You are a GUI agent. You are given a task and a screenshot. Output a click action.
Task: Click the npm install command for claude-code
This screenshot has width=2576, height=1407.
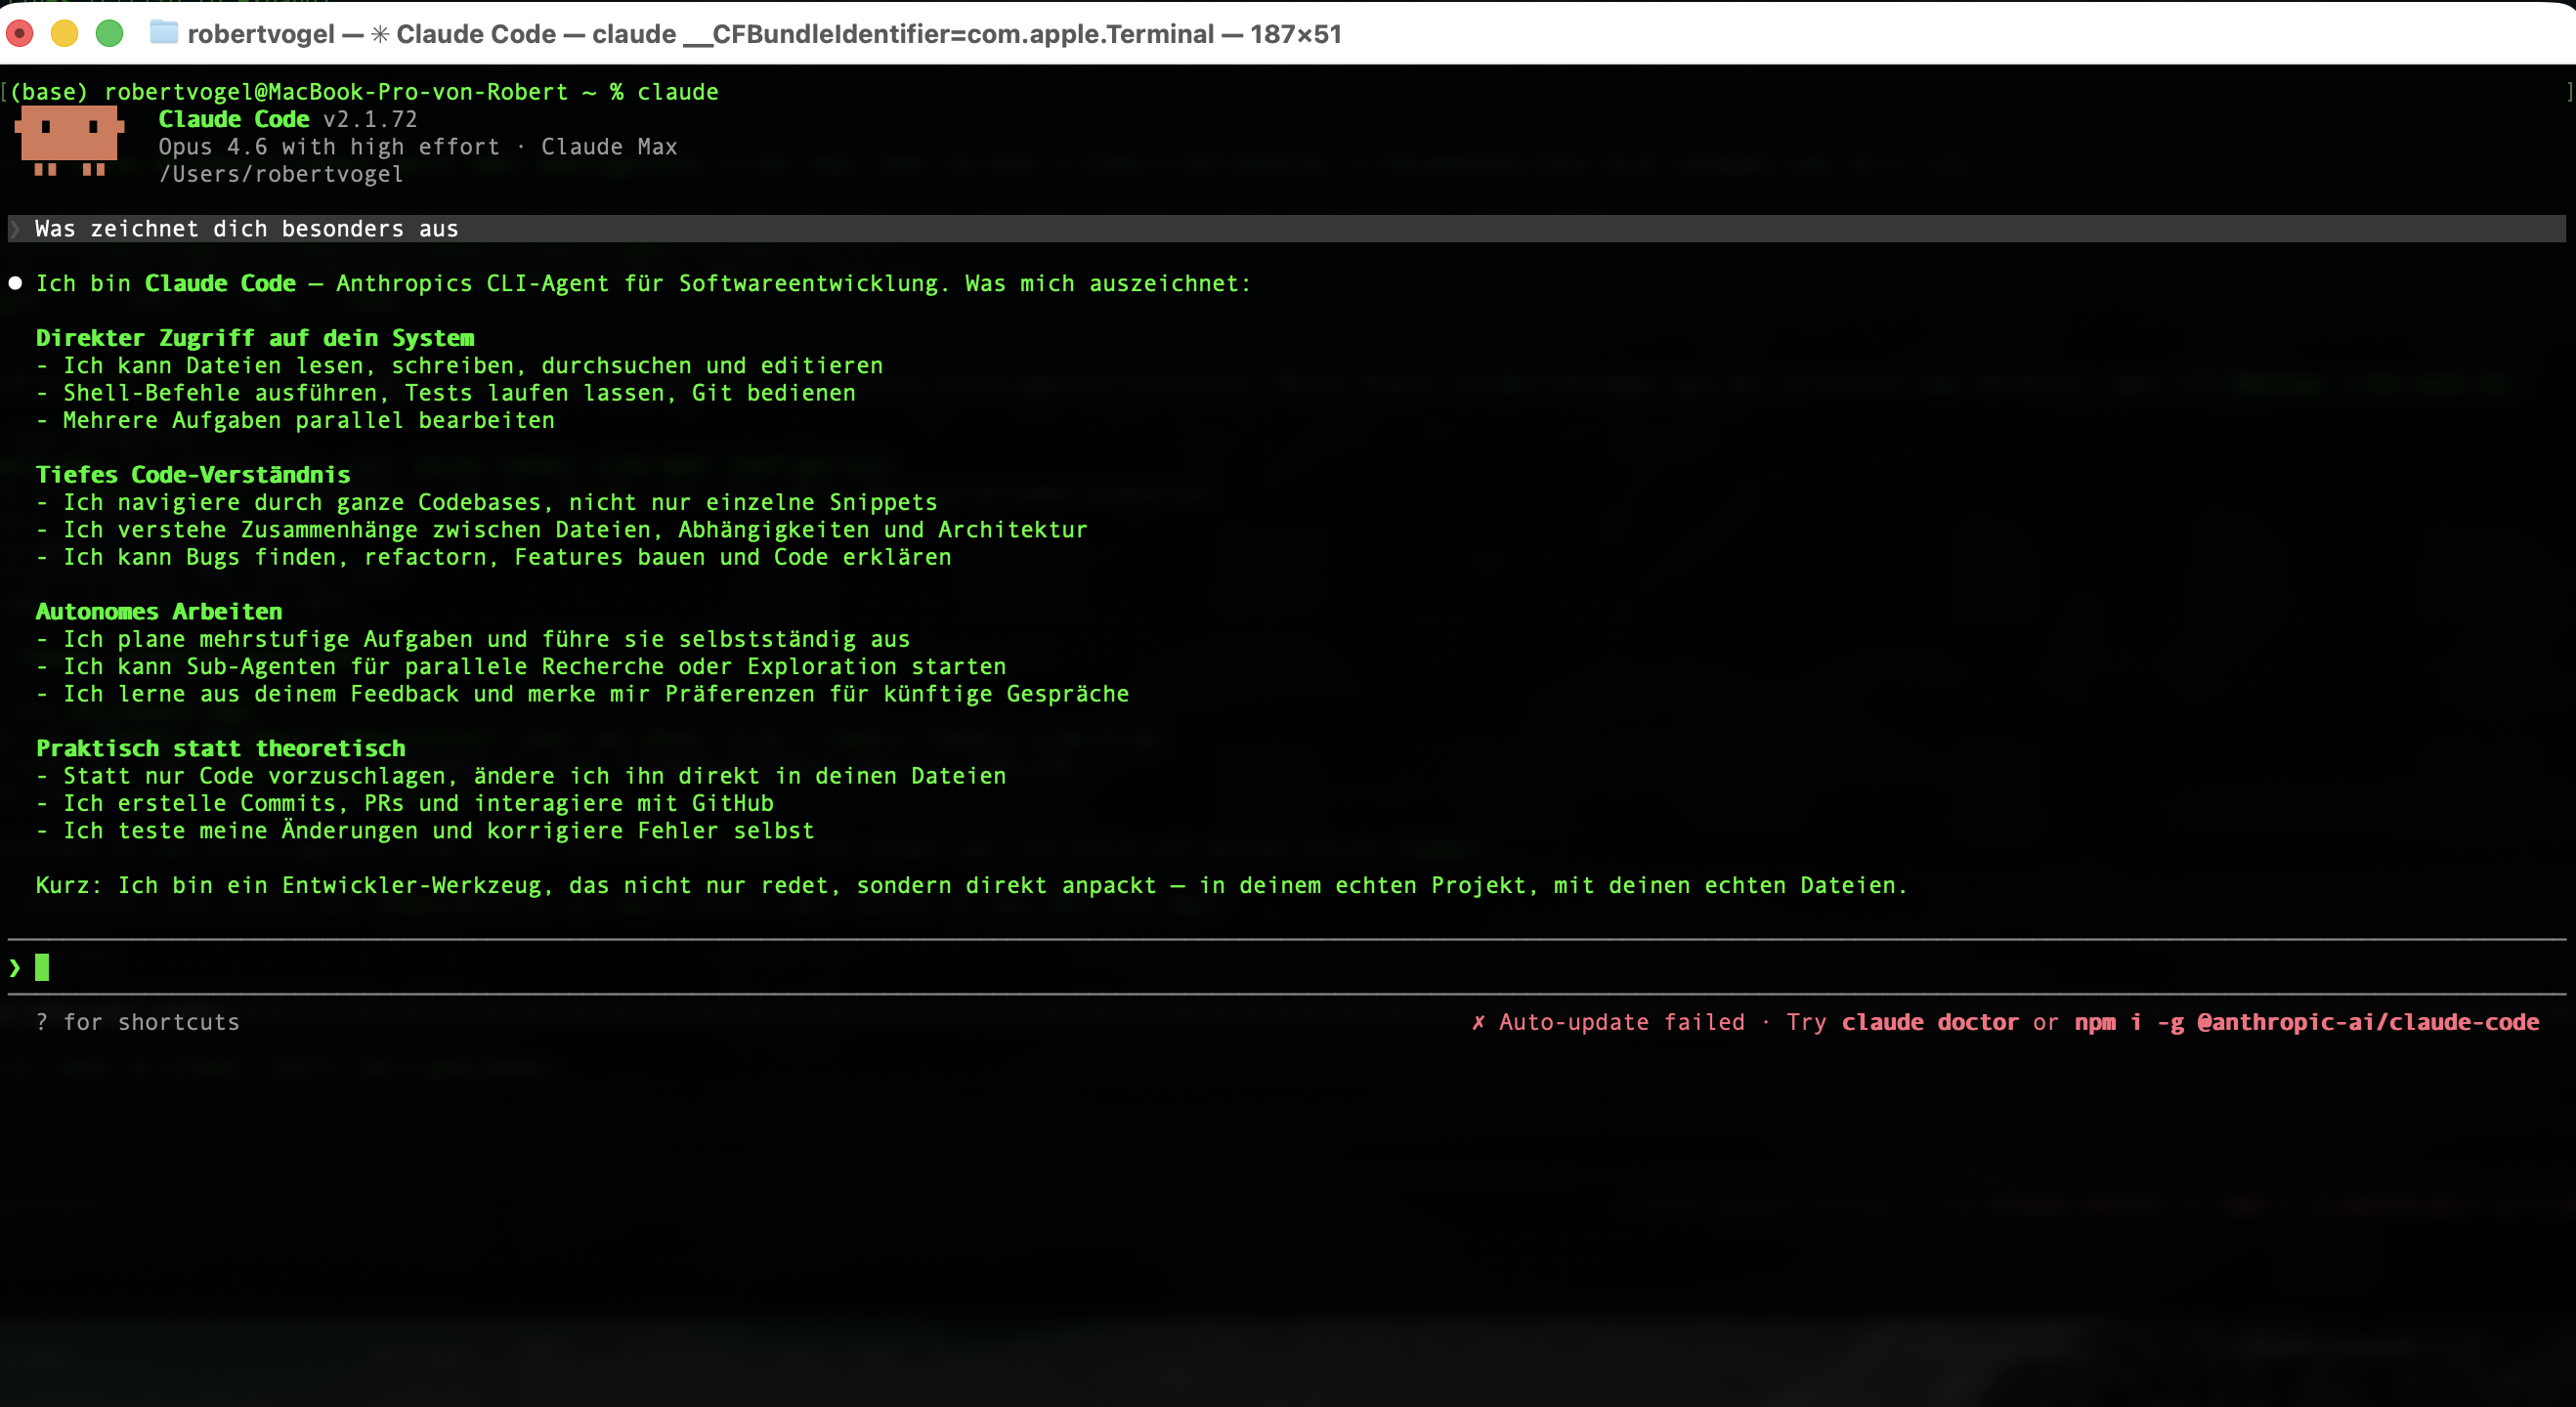(2306, 1022)
